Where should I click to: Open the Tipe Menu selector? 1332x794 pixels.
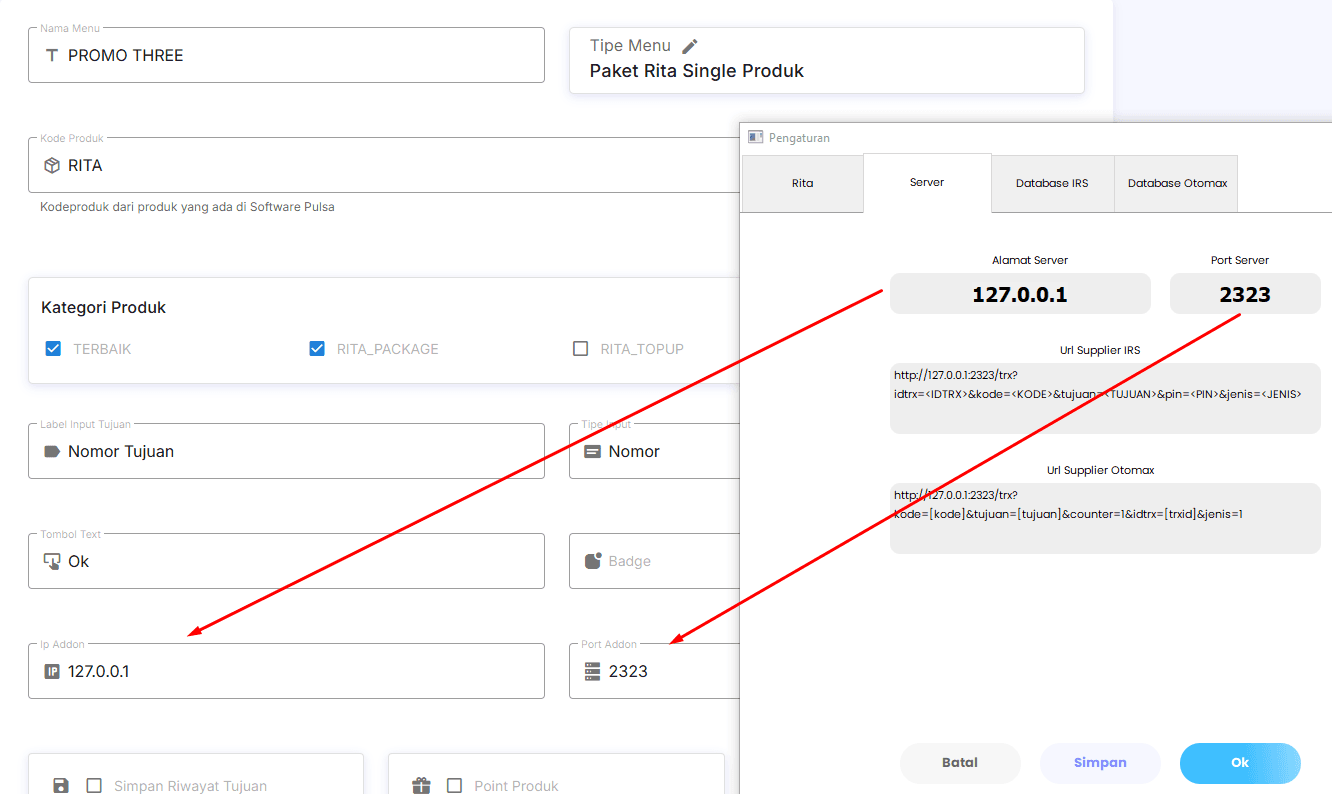coord(826,61)
